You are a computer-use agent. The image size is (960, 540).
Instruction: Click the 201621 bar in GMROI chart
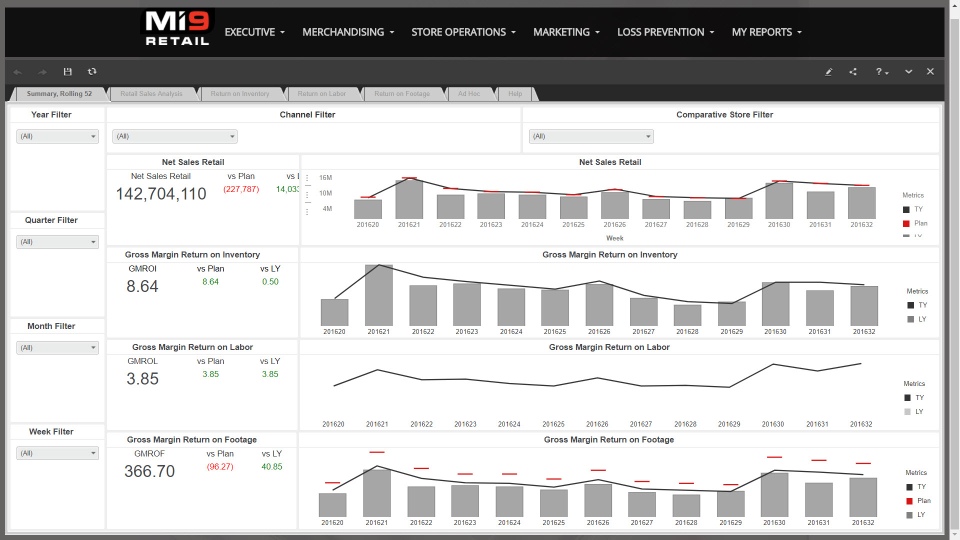click(379, 295)
